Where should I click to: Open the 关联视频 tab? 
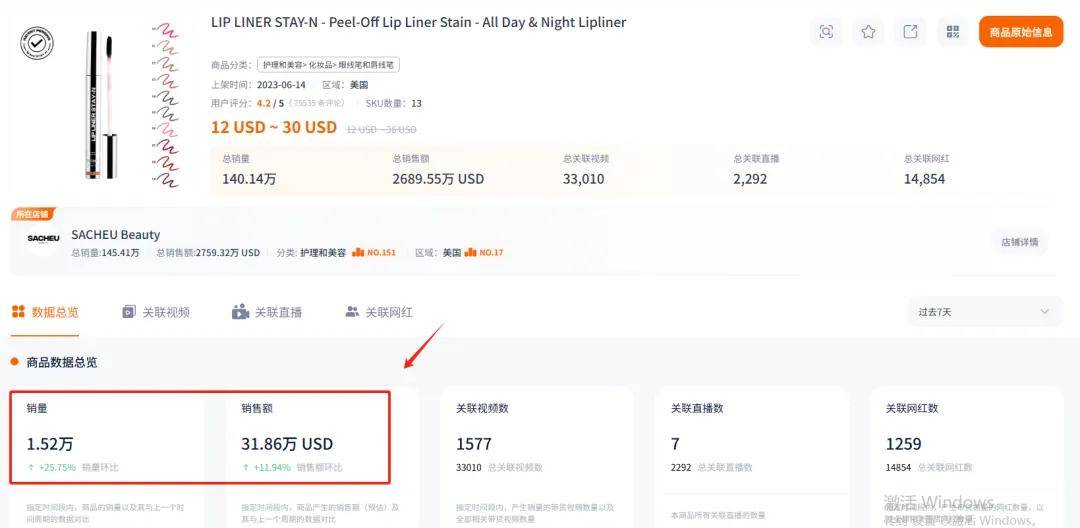155,312
